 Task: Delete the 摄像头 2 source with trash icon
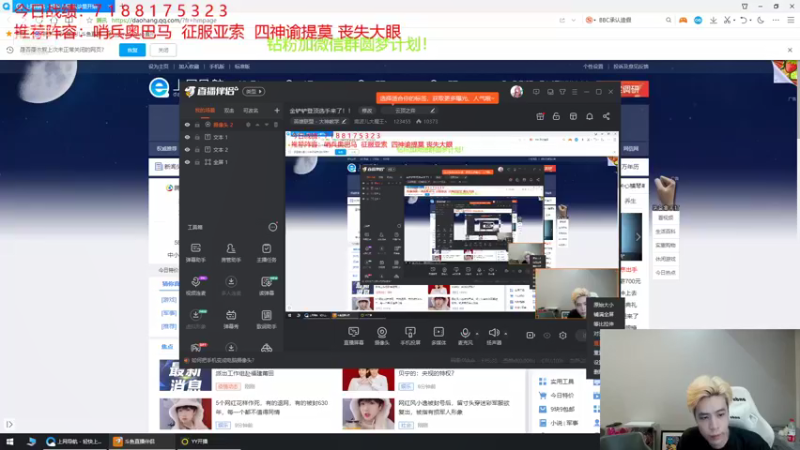point(276,124)
